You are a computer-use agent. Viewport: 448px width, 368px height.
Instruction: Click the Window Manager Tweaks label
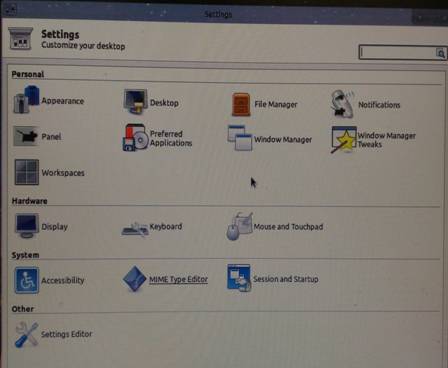pyautogui.click(x=386, y=140)
